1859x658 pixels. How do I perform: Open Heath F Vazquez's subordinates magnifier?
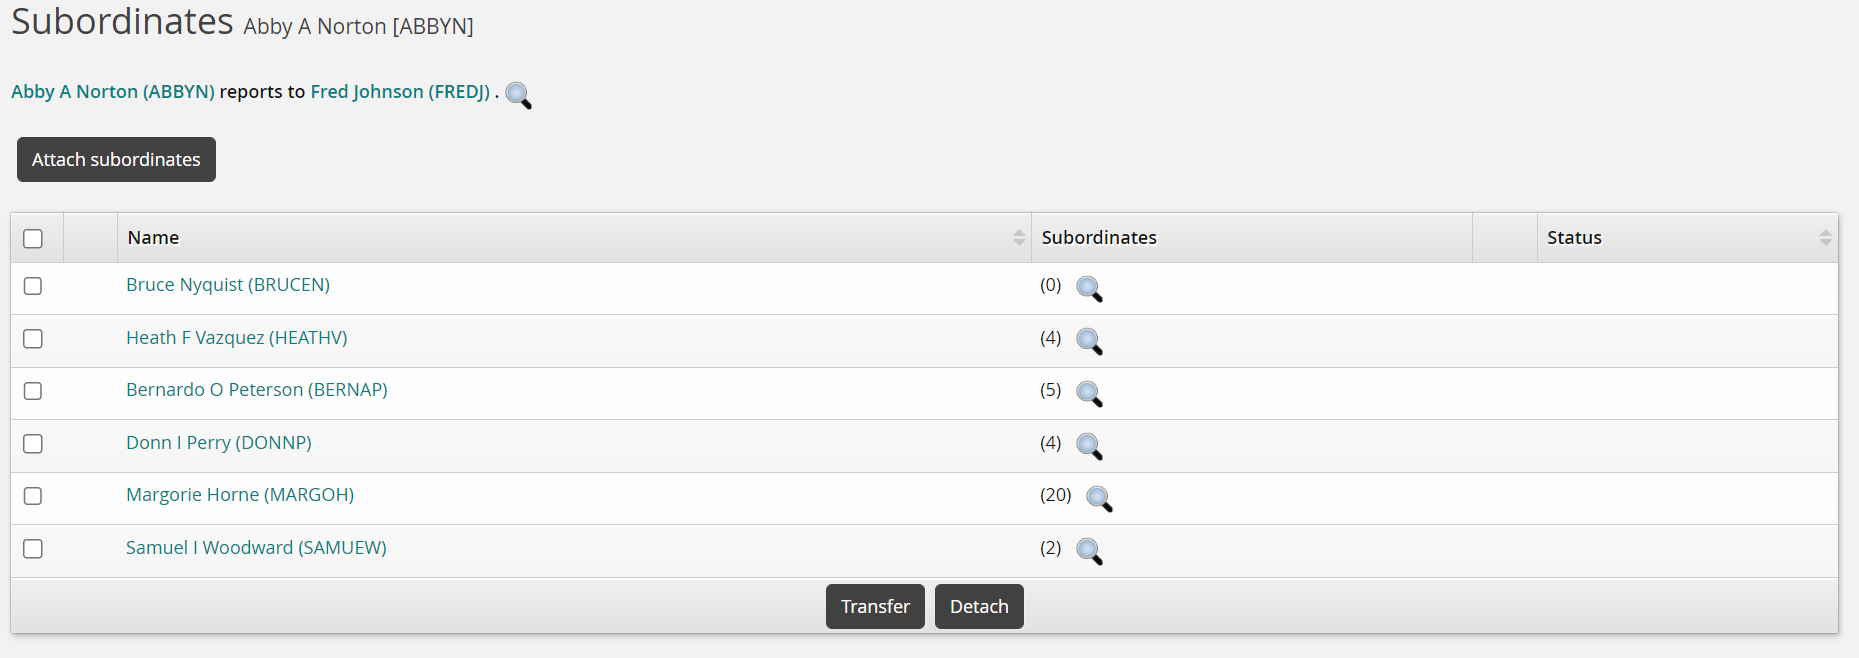[1089, 342]
